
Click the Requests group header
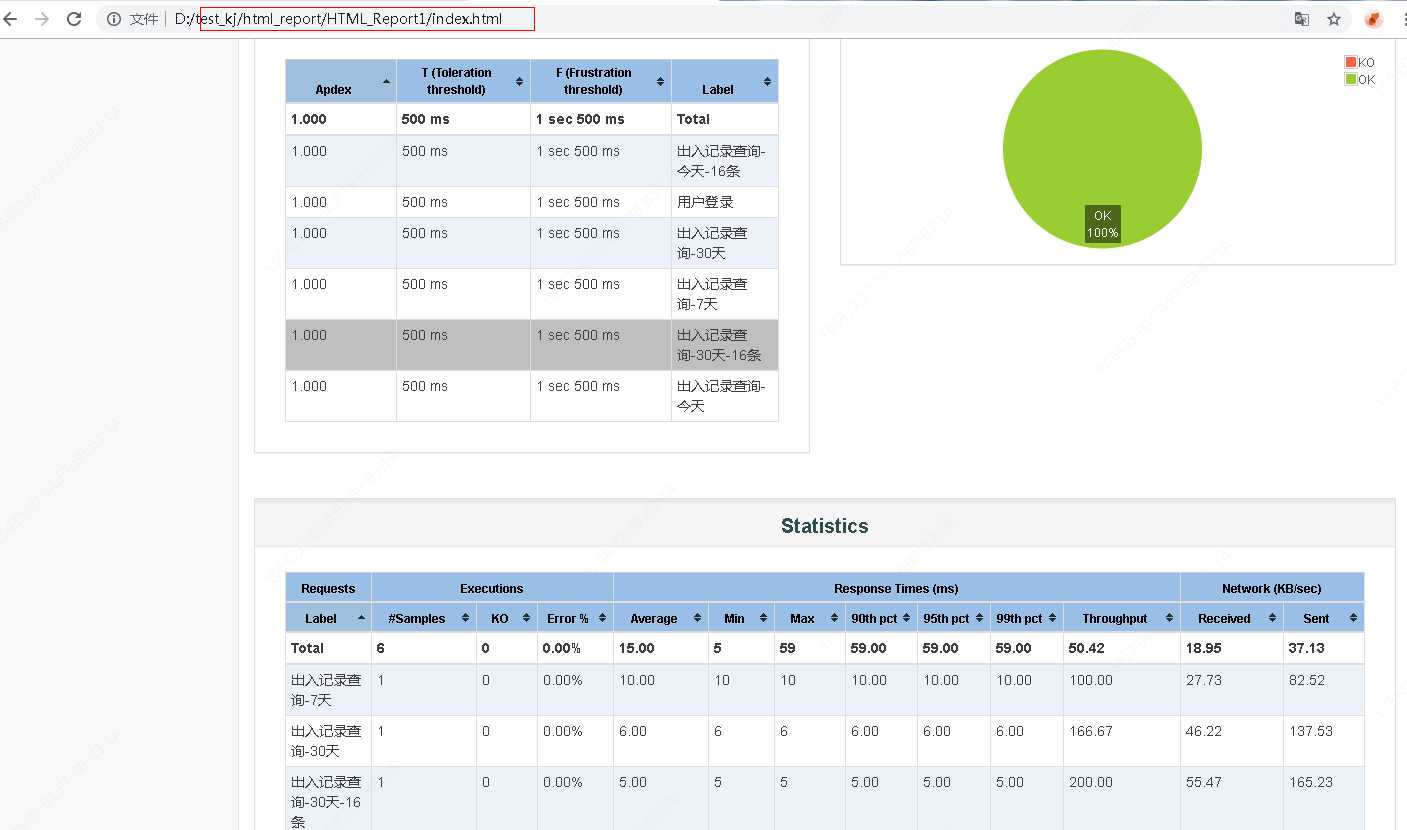point(328,588)
